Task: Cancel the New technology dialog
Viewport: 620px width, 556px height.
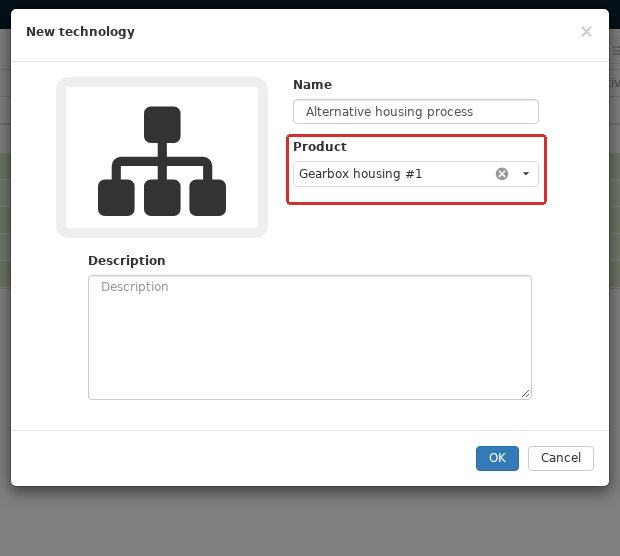Action: point(561,458)
